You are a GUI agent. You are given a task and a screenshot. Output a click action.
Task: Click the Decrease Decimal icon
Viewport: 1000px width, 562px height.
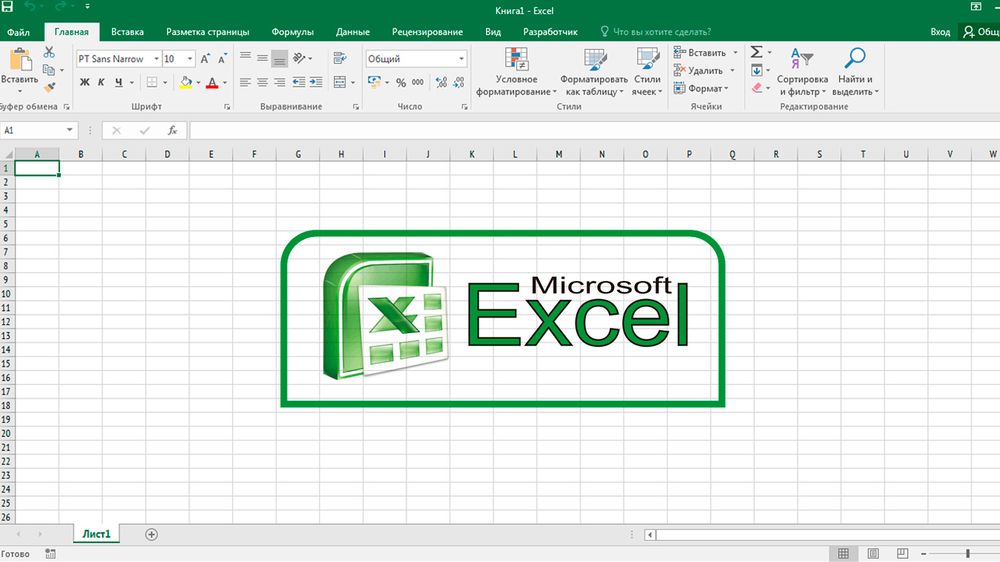pyautogui.click(x=459, y=82)
